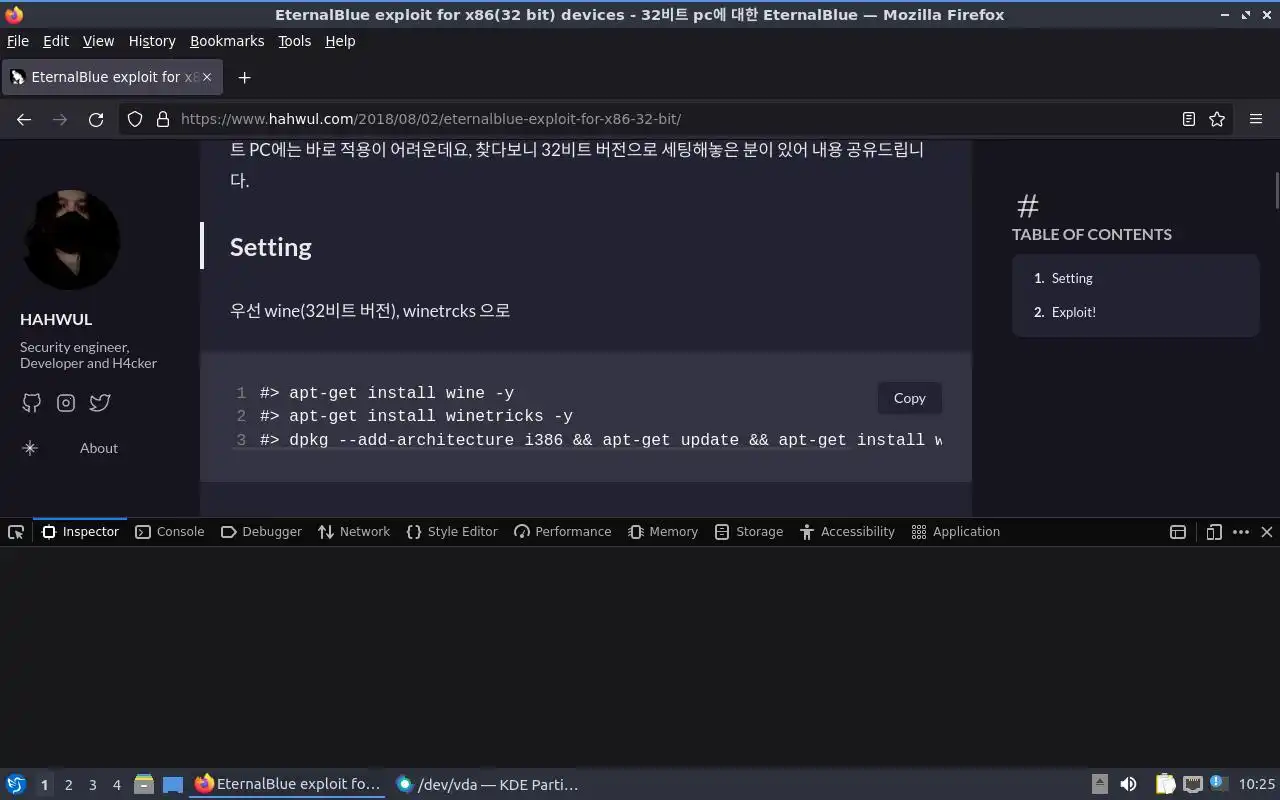Open the network connection tray icon
This screenshot has height=800, width=1280.
pyautogui.click(x=1192, y=785)
